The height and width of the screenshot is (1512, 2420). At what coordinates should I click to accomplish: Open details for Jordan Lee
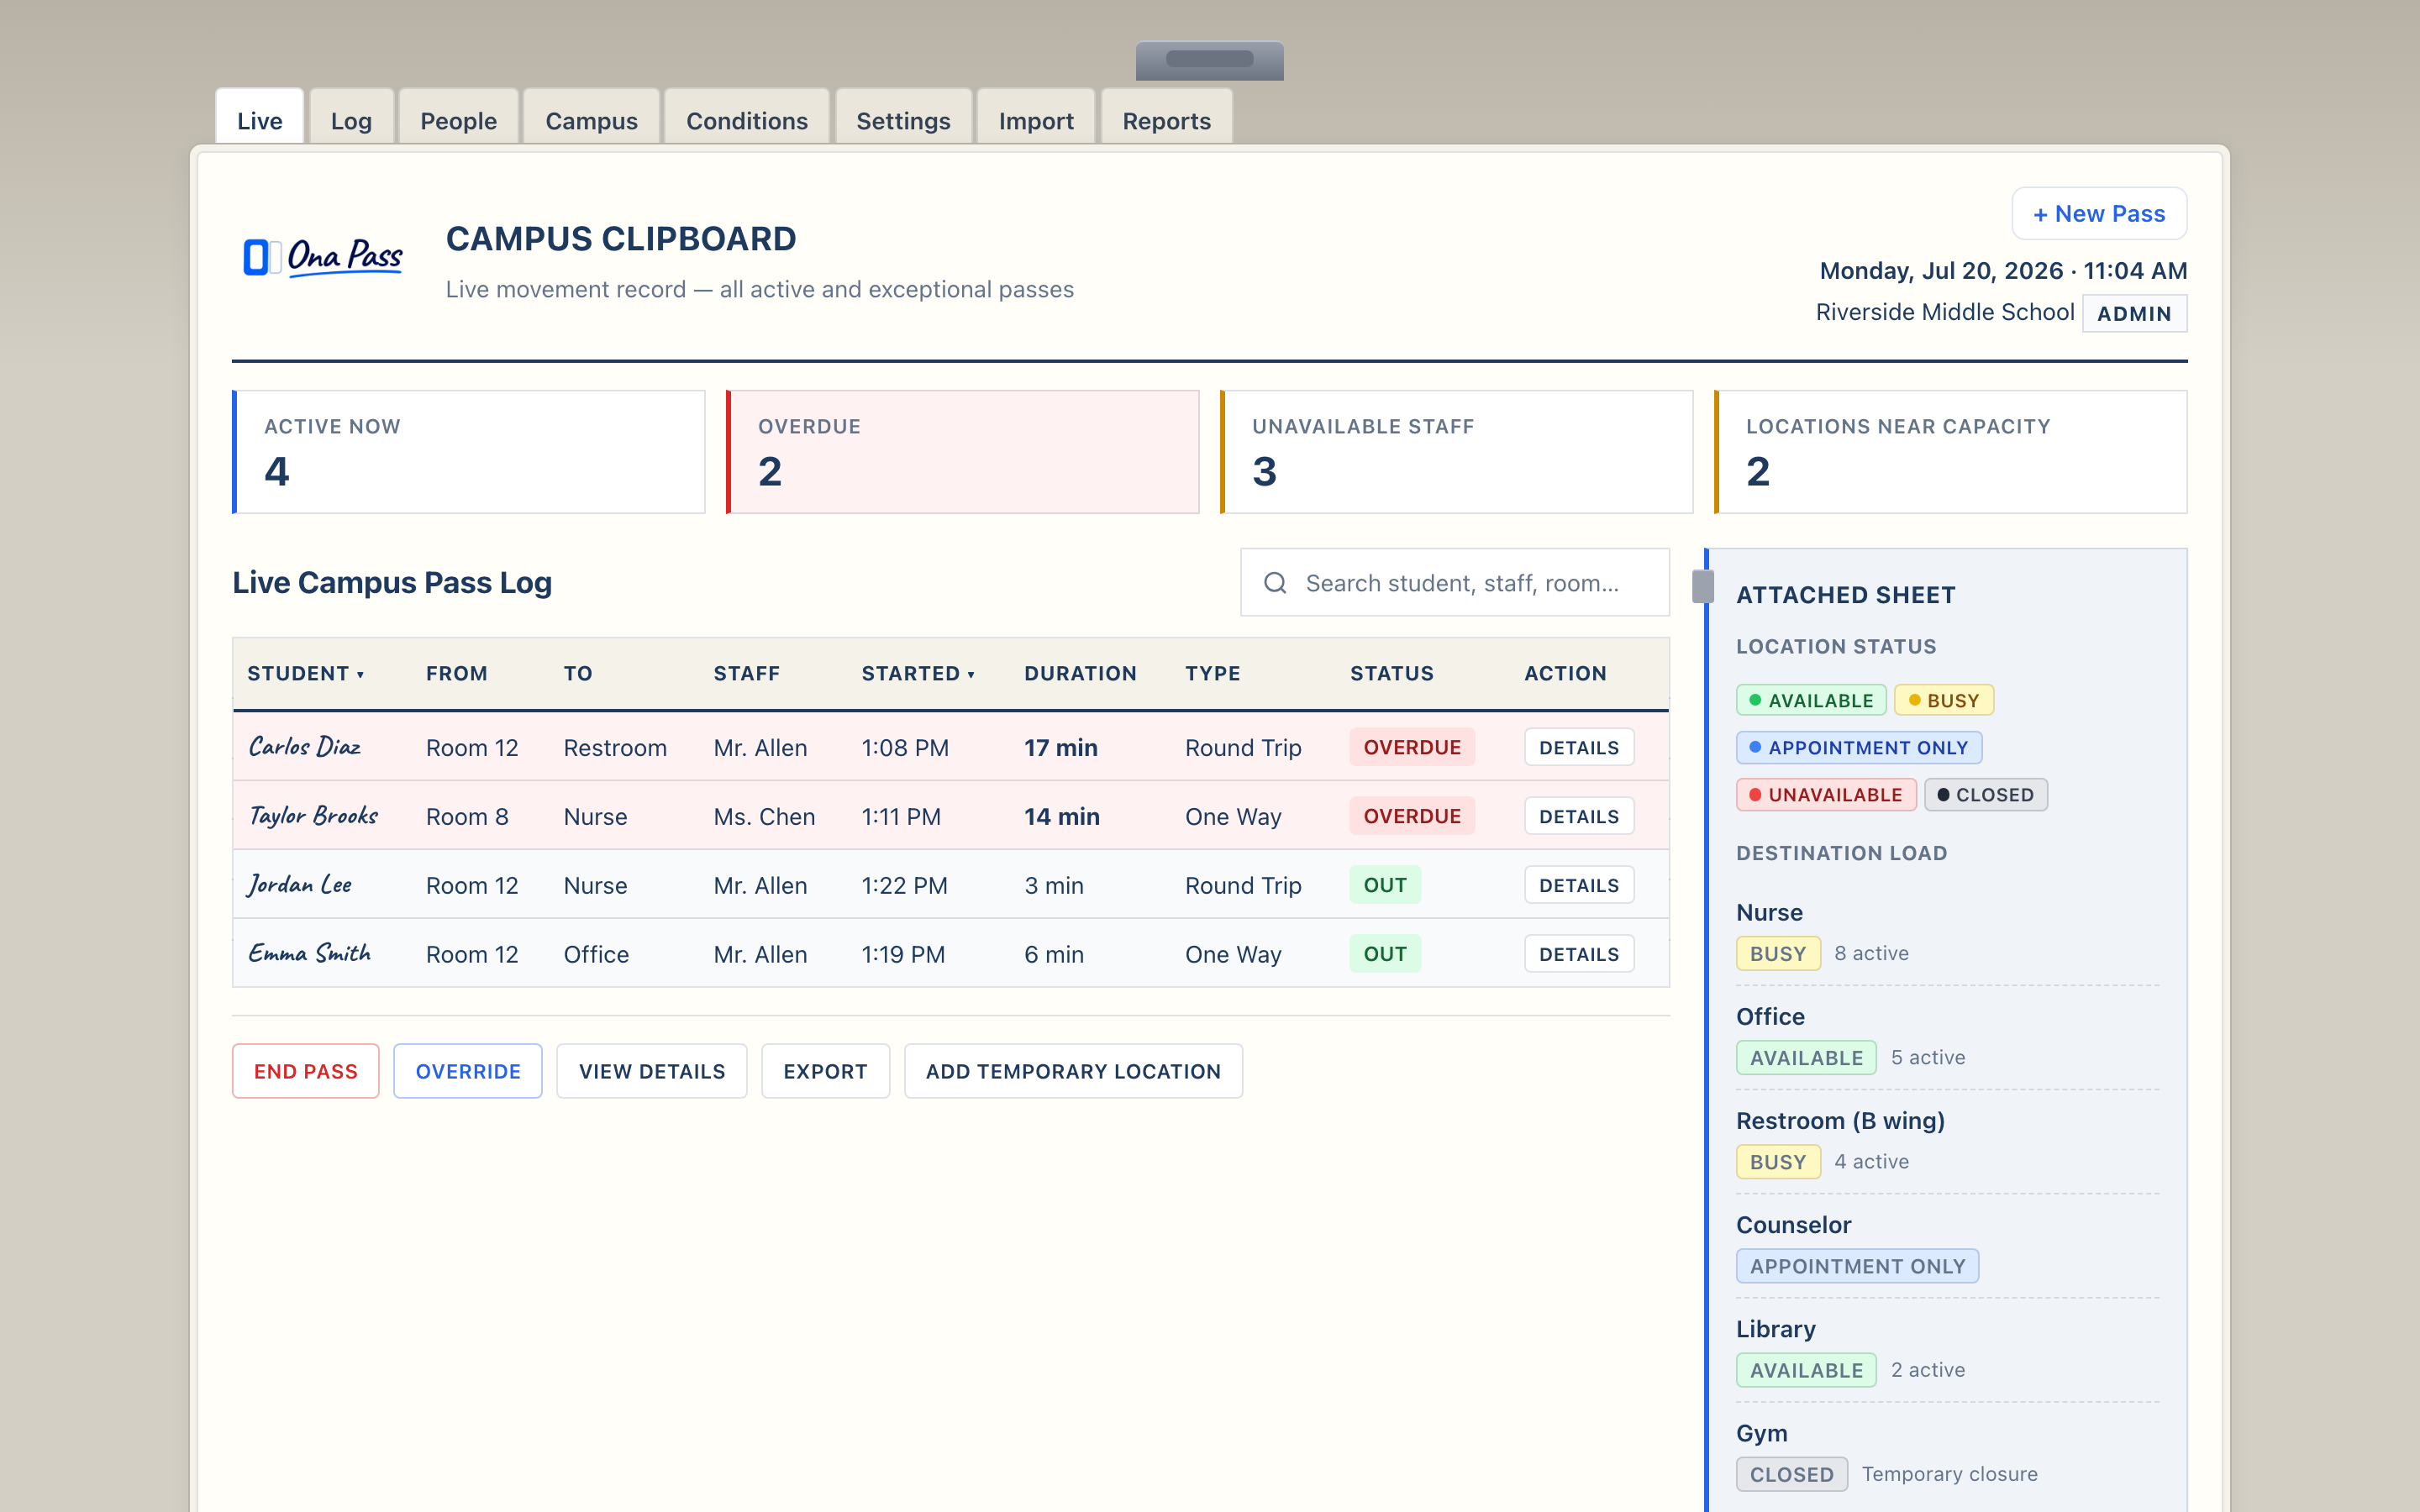pos(1579,885)
